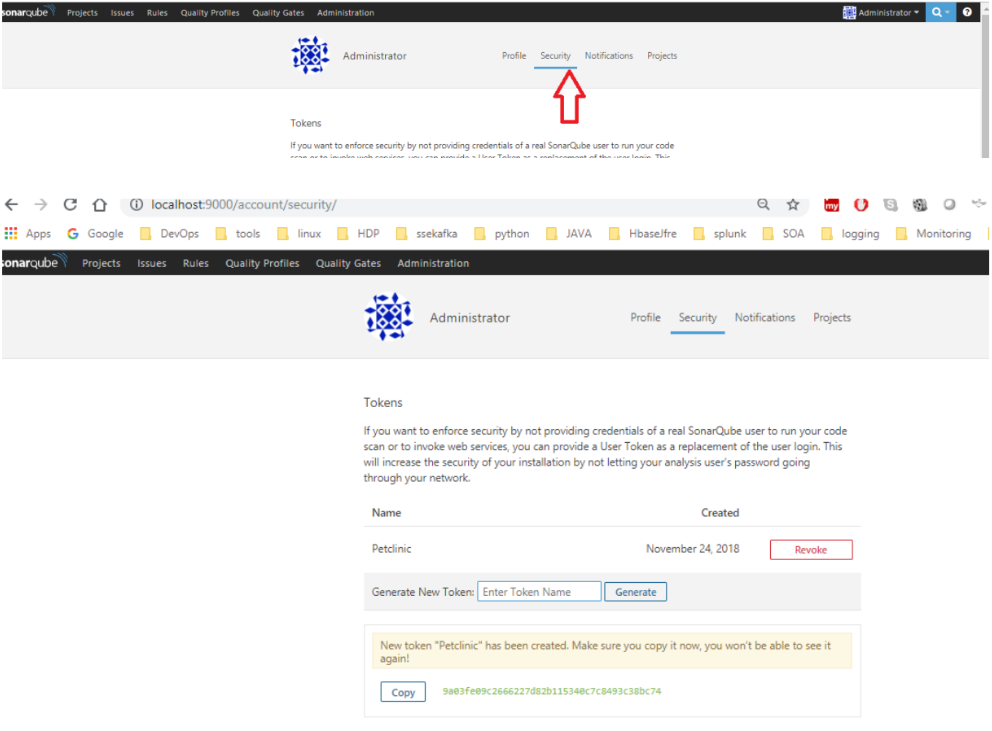
Task: Click the browser forward arrow
Action: (x=40, y=204)
